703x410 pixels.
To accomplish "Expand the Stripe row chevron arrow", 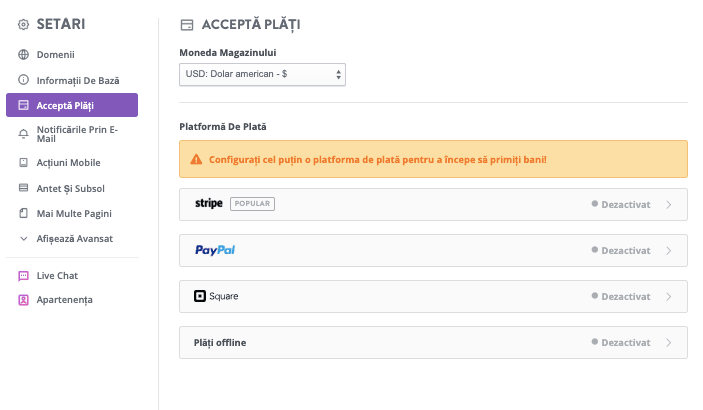I will coord(668,204).
